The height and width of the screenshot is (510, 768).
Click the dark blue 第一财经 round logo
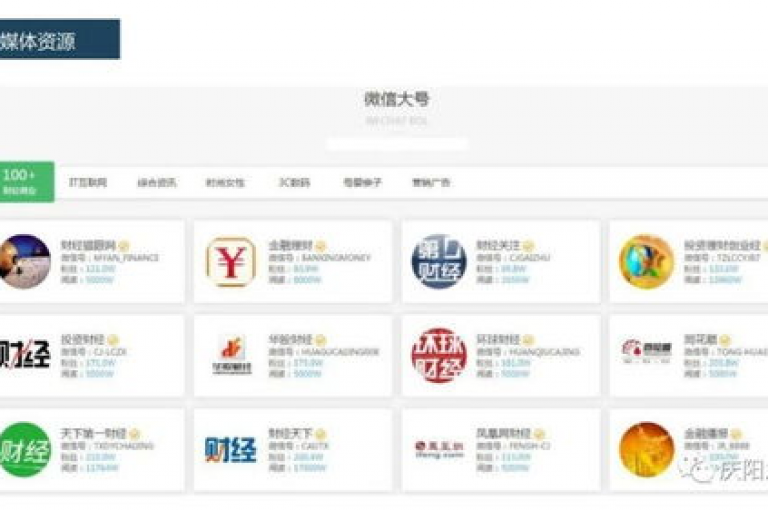click(x=439, y=262)
